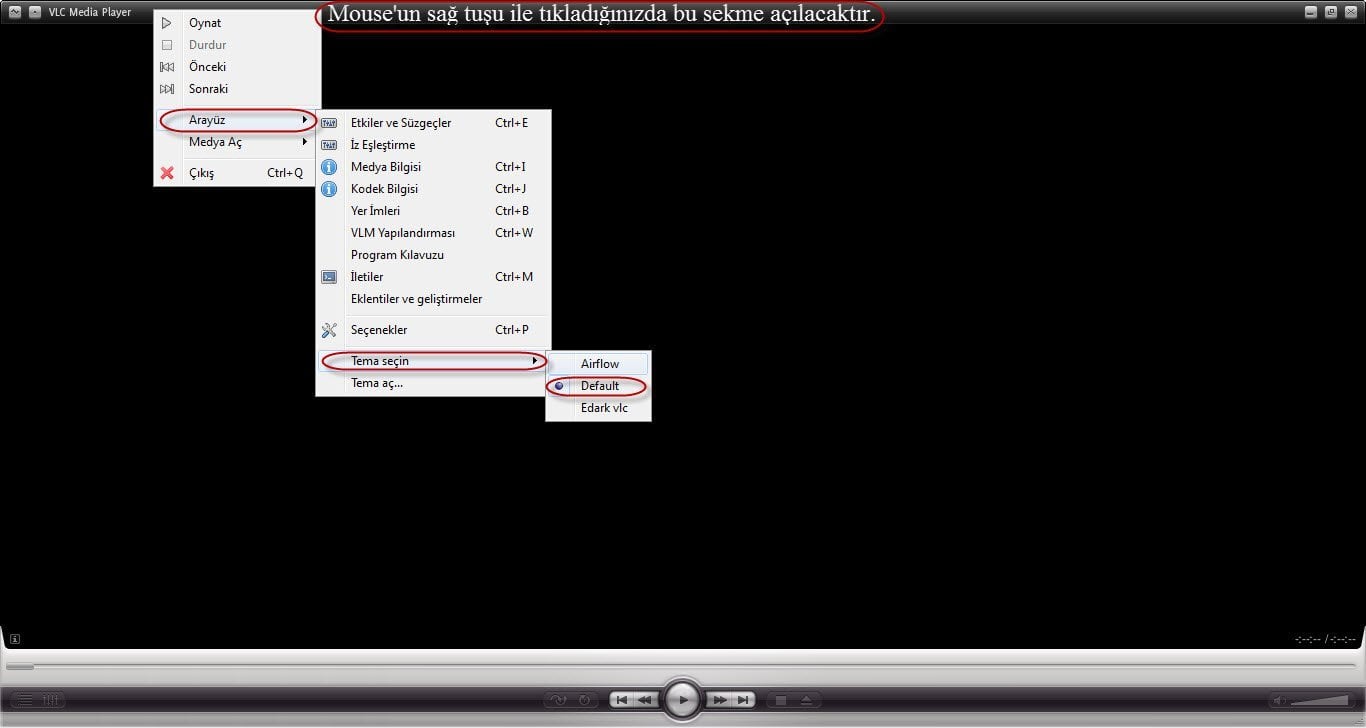Expand the Arayüz submenu
This screenshot has width=1366, height=728.
[238, 120]
